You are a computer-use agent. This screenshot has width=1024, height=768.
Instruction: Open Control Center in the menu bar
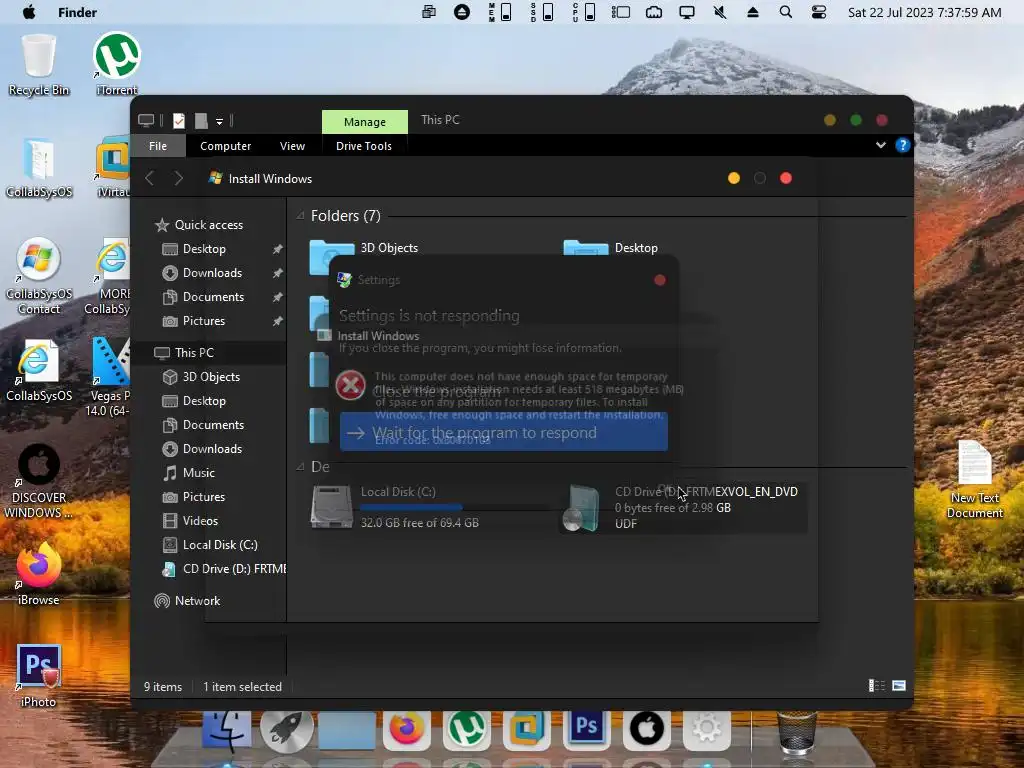818,12
